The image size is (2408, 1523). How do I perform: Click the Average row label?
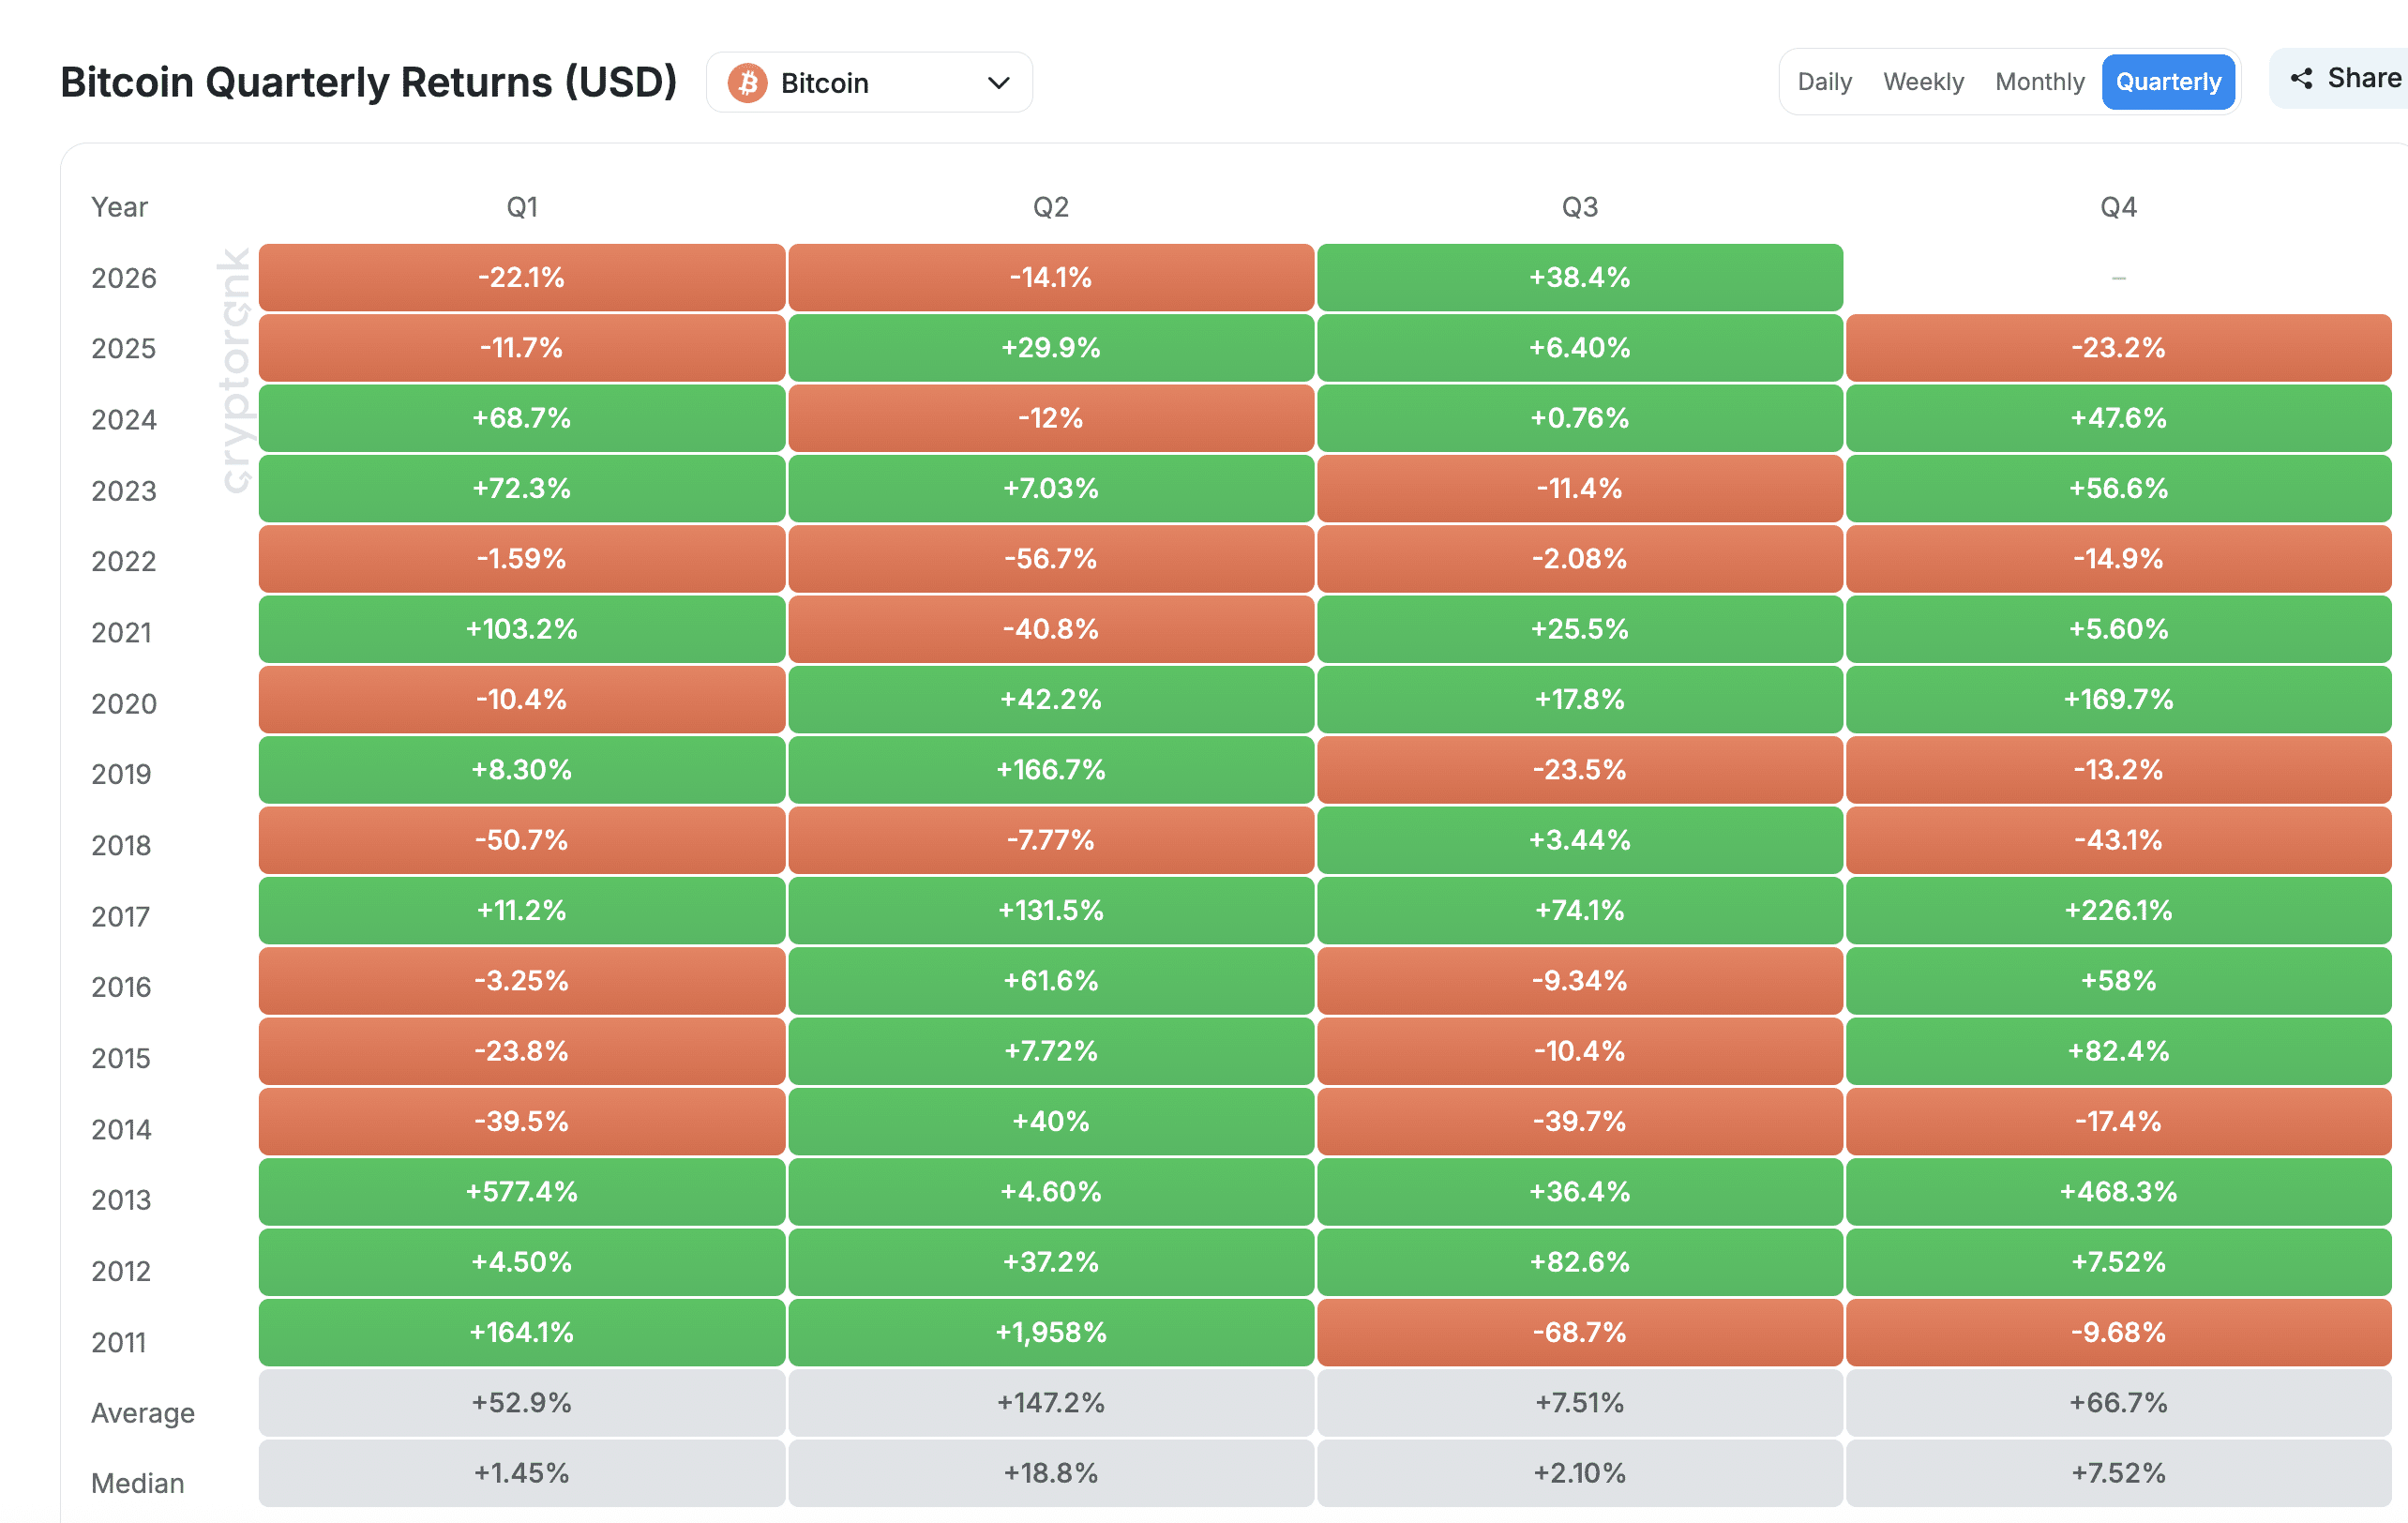pos(143,1413)
